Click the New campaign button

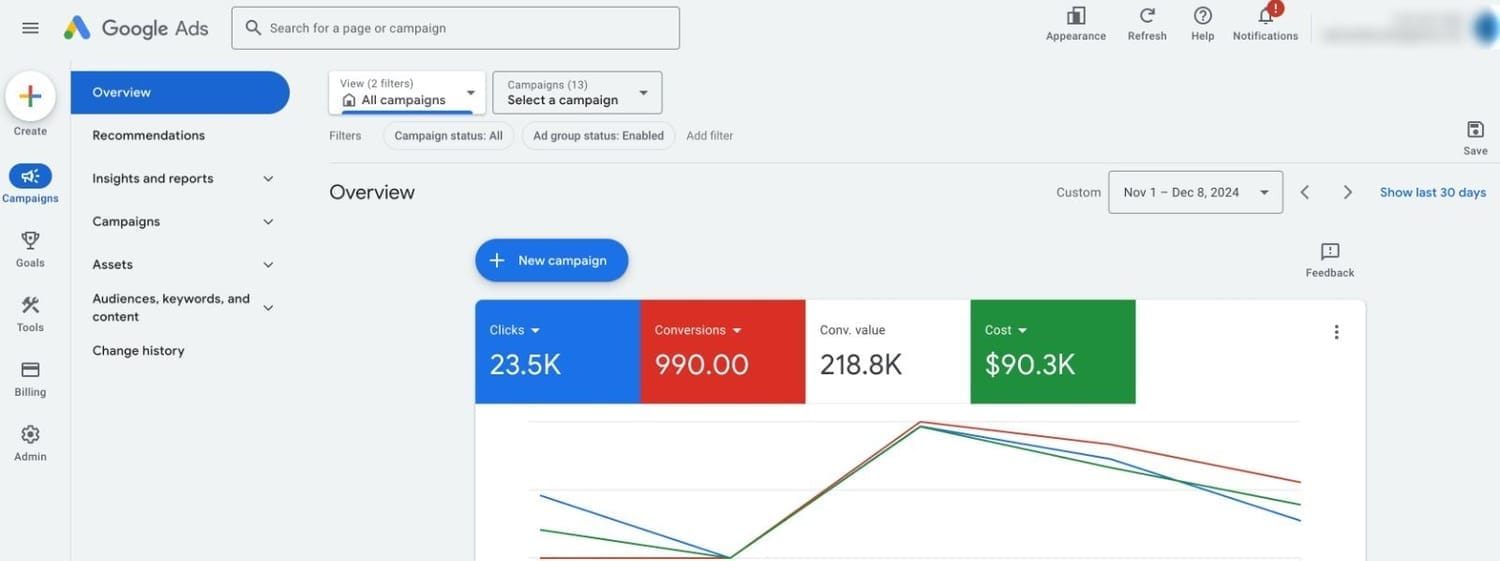point(551,260)
